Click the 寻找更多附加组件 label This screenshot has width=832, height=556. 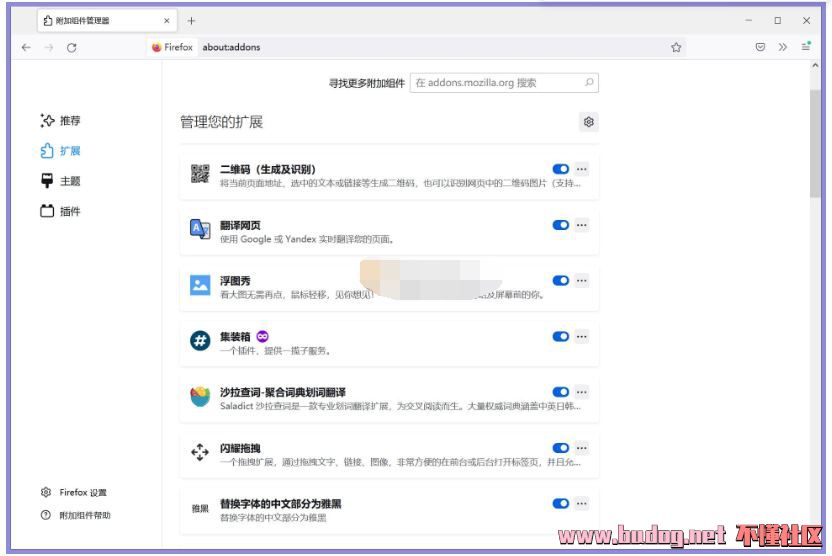click(x=367, y=83)
